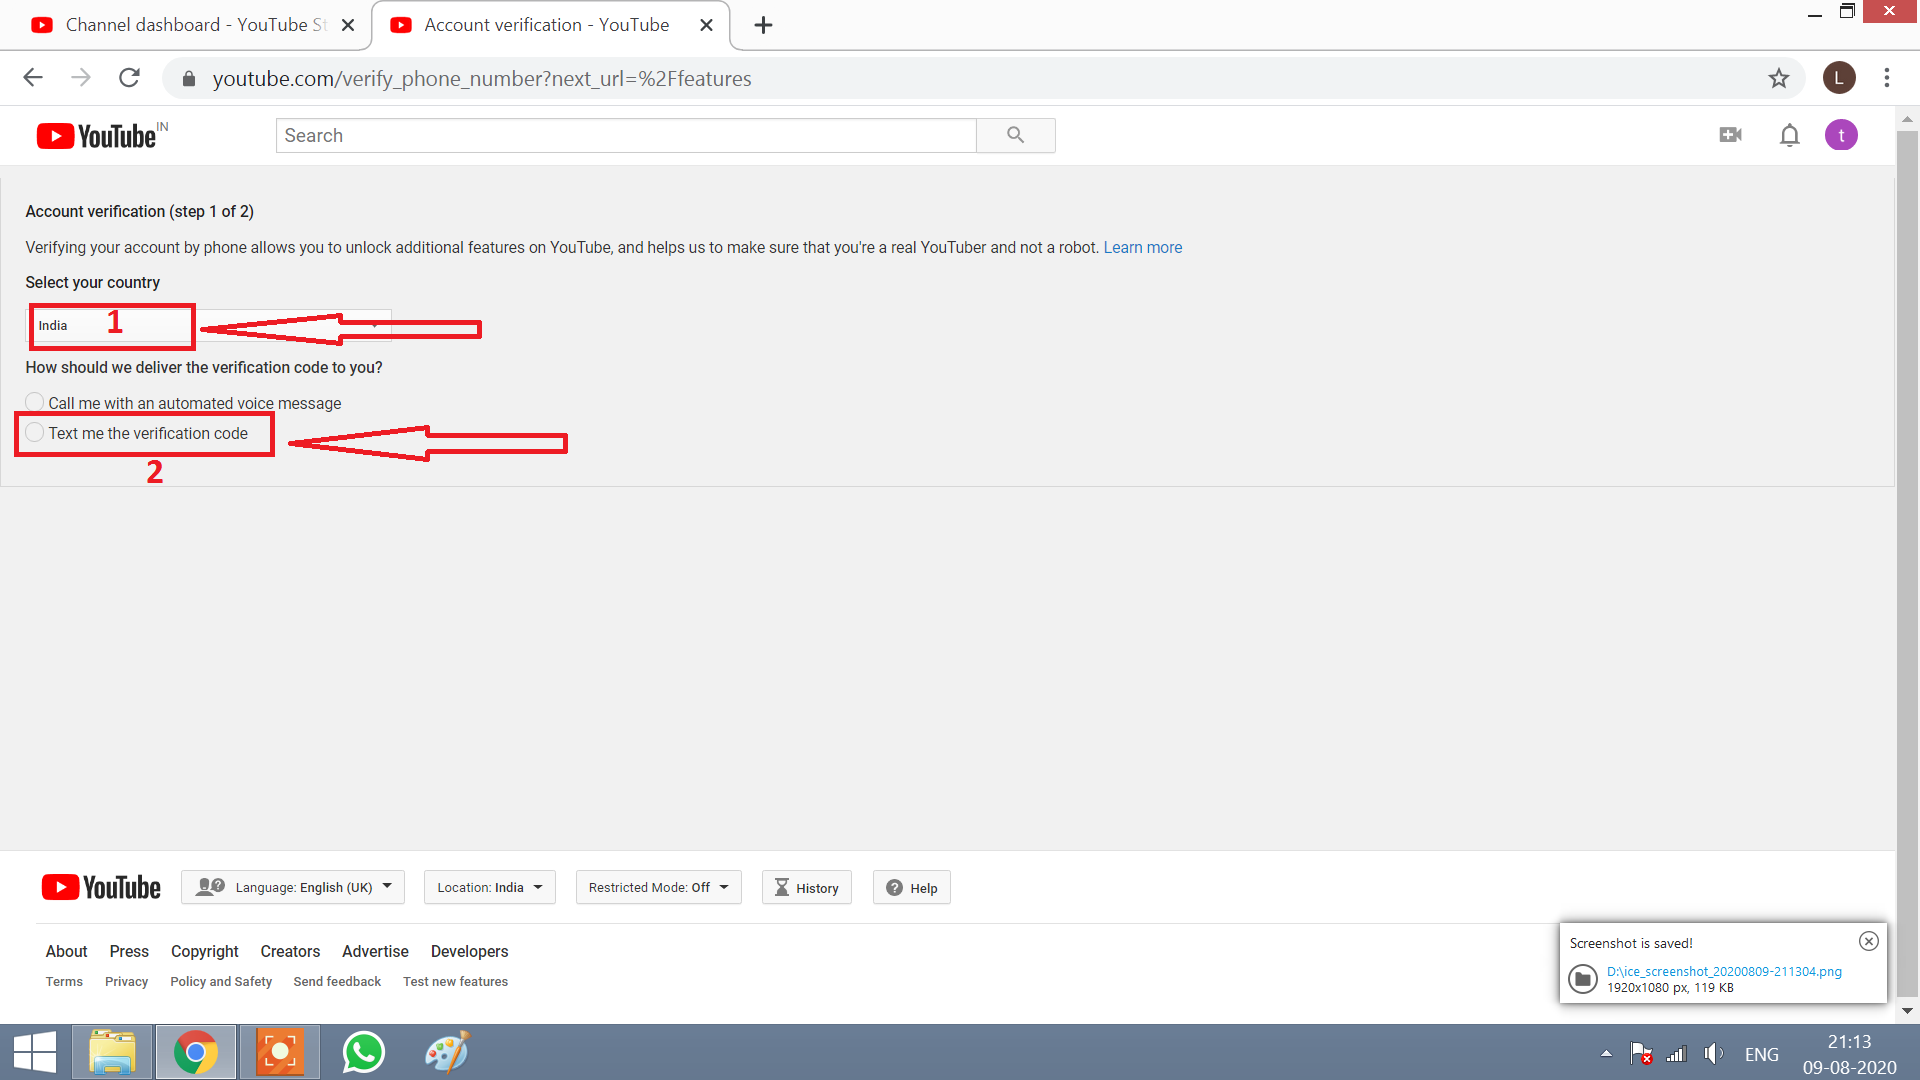Click in the YouTube search field
Screen dimensions: 1920x1080
tap(625, 135)
